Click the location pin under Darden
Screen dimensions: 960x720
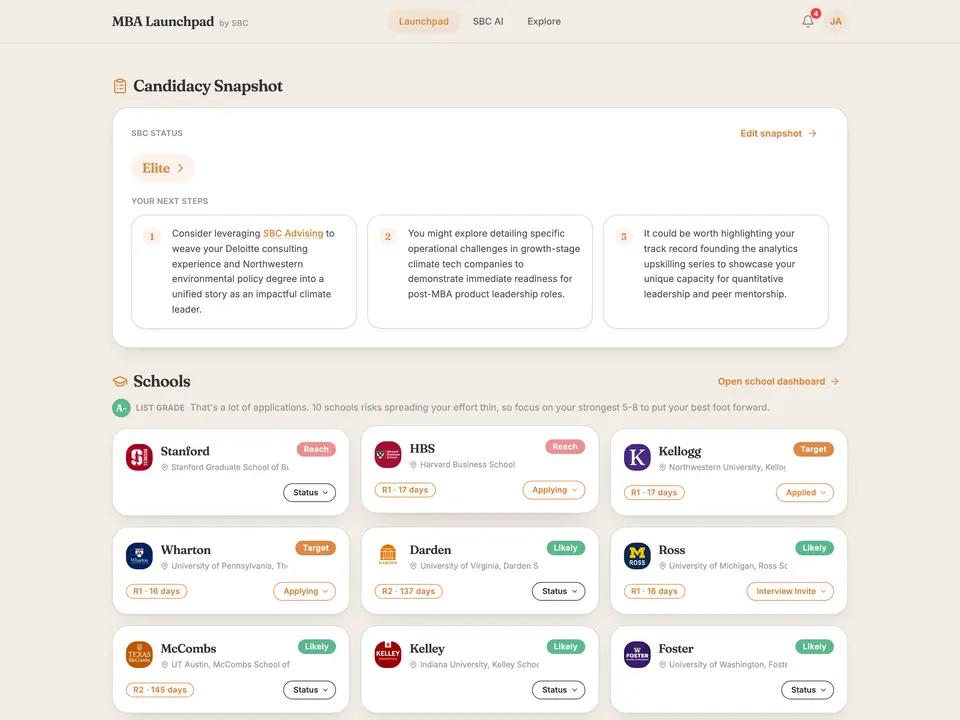[x=413, y=566]
